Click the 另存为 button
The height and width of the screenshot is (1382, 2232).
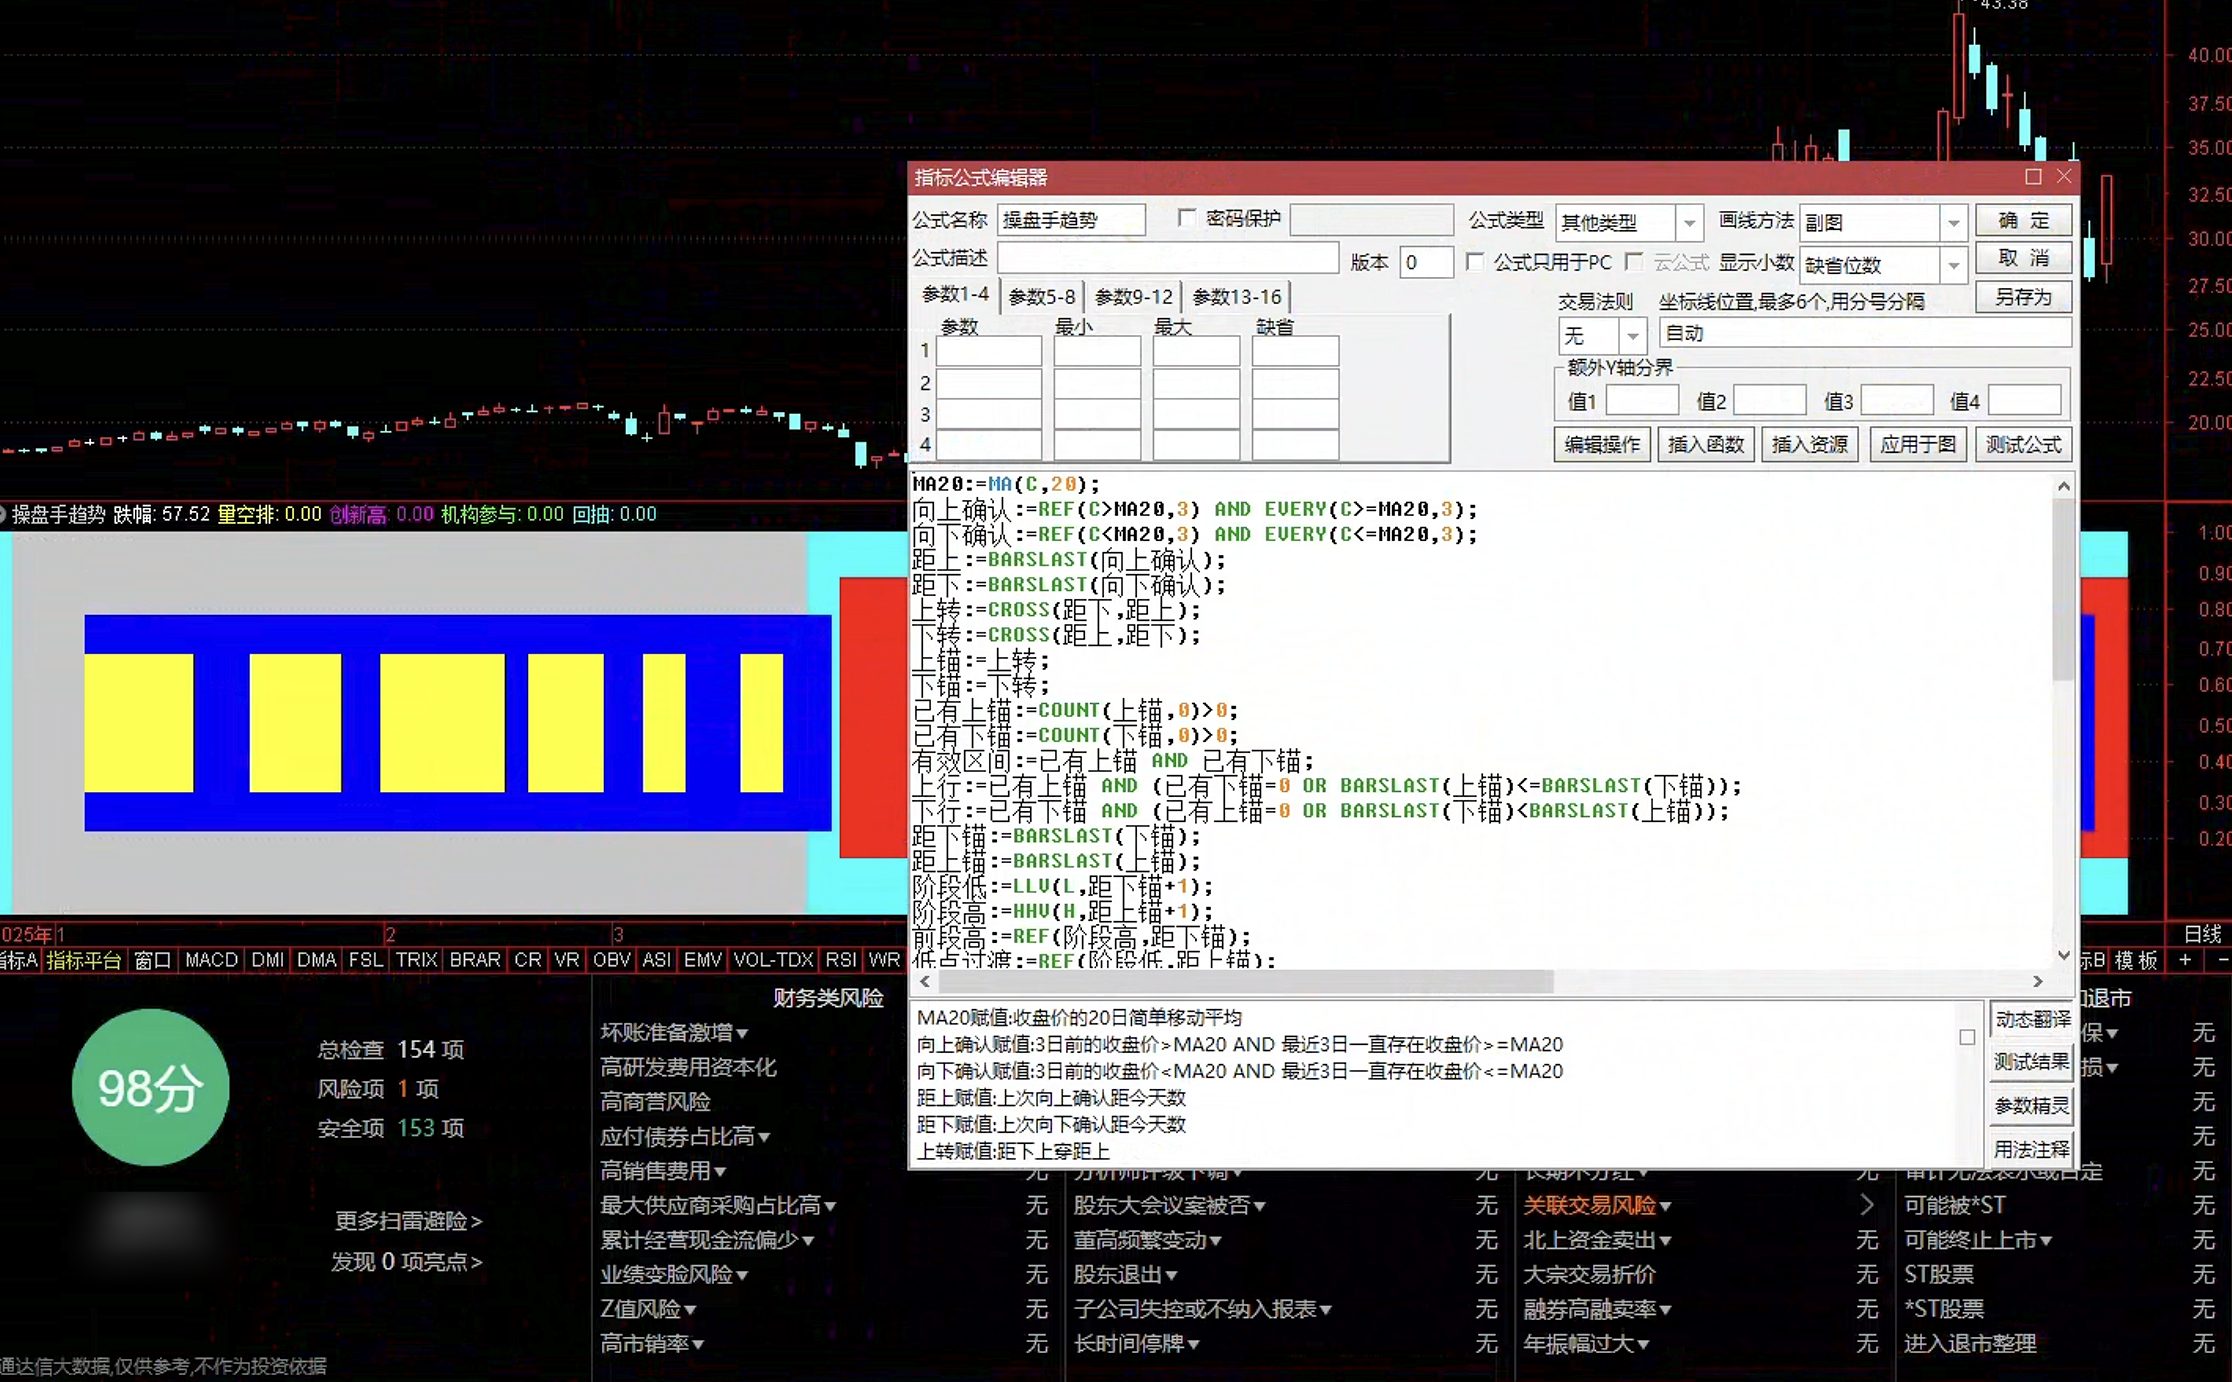2023,297
